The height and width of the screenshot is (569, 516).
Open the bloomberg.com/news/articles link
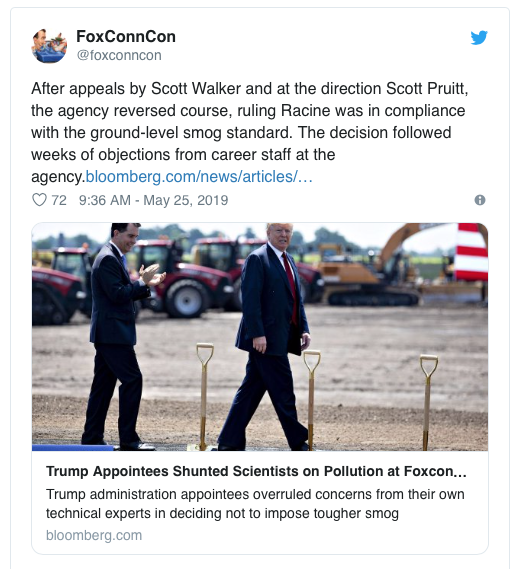click(199, 177)
